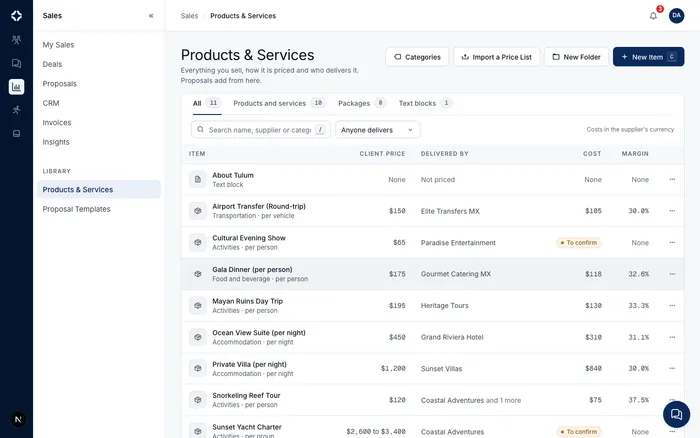This screenshot has width=700, height=438.
Task: Click the Margin column header
Action: tap(635, 154)
